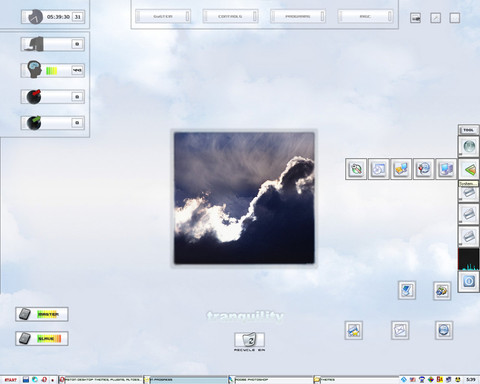Click the Tool header on dock
This screenshot has width=480, height=384.
469,130
